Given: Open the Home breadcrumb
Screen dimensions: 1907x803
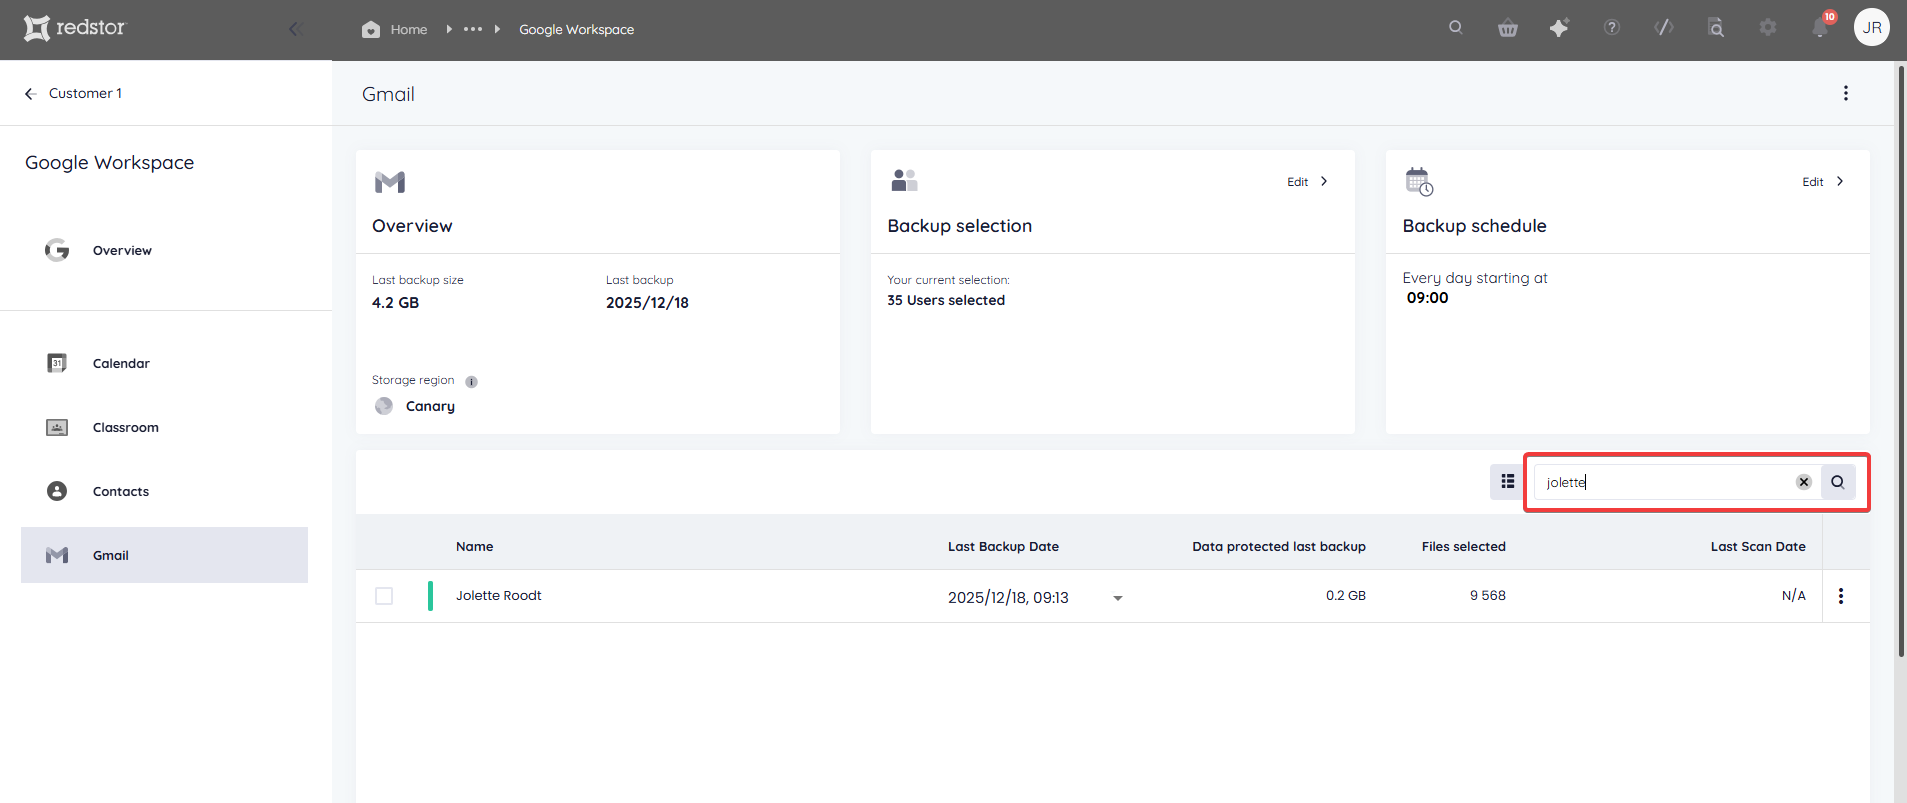Looking at the screenshot, I should coord(394,29).
